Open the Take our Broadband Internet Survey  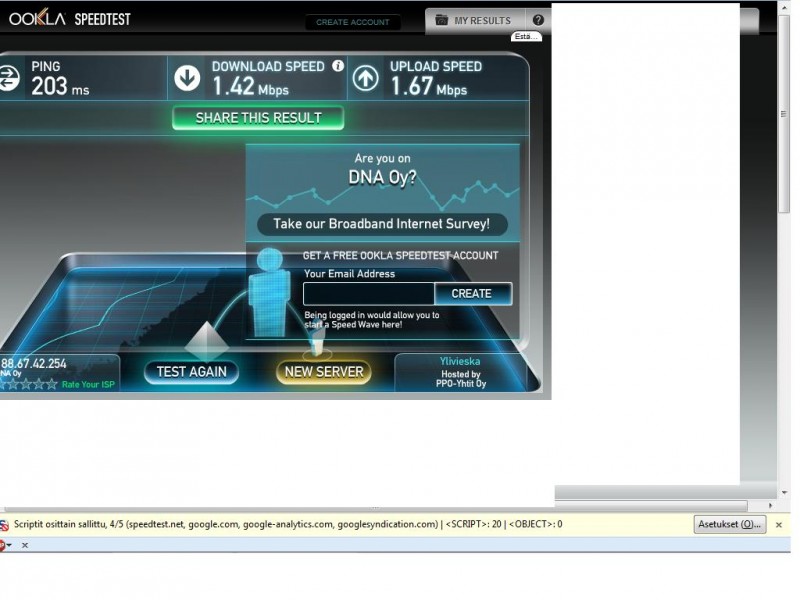pyautogui.click(x=382, y=224)
